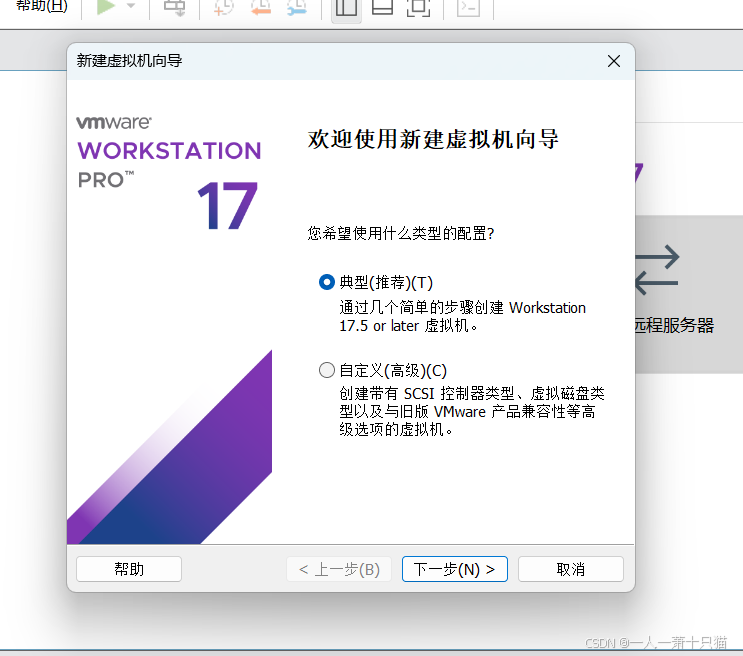Click the SCSI 控制器类型 custom option description
743x656 pixels.
(x=472, y=411)
